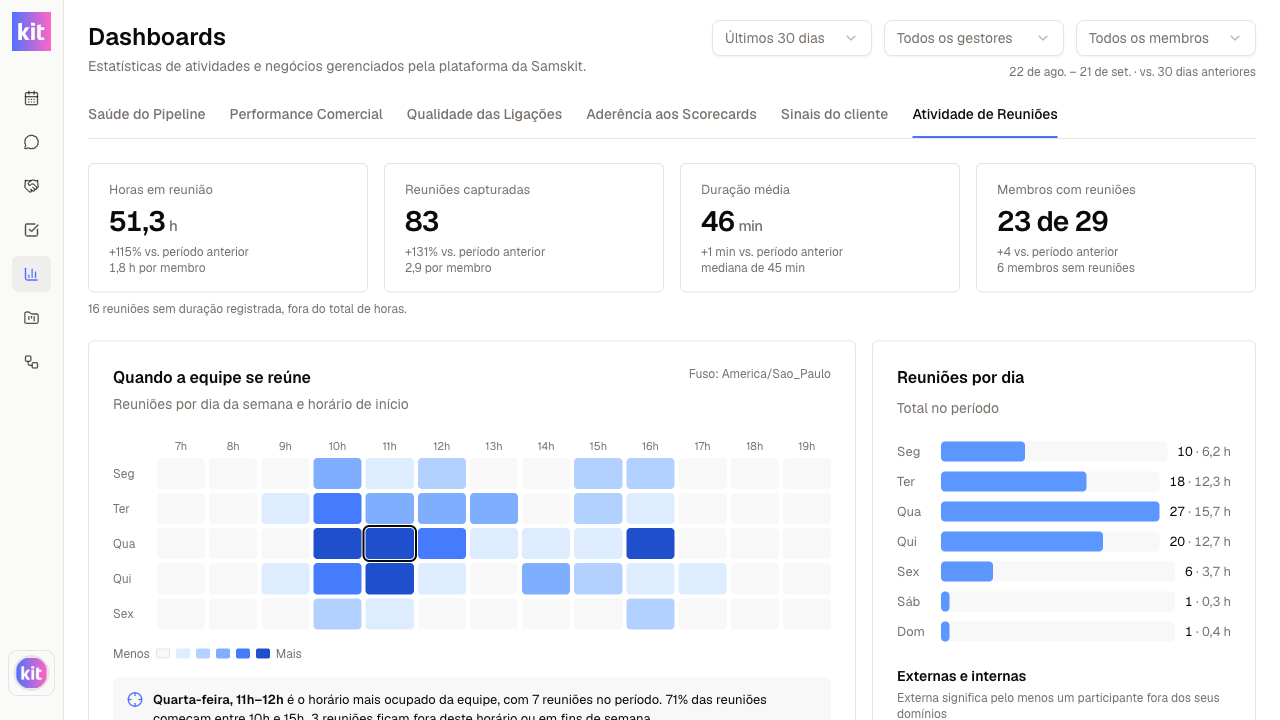1280x720 pixels.
Task: Click the Qua bar in Reuniões por dia
Action: click(x=1050, y=512)
